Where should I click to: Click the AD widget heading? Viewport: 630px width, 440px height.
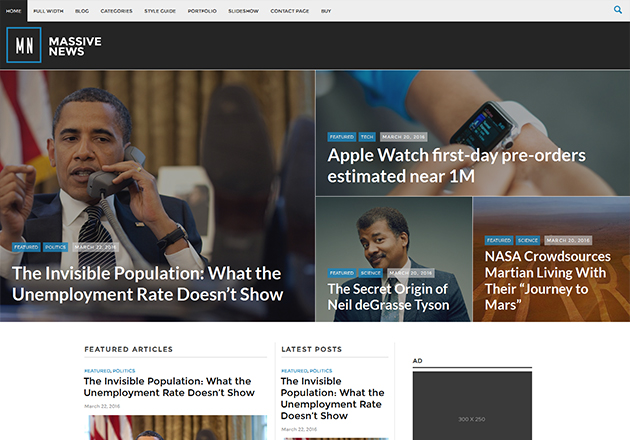tap(417, 361)
